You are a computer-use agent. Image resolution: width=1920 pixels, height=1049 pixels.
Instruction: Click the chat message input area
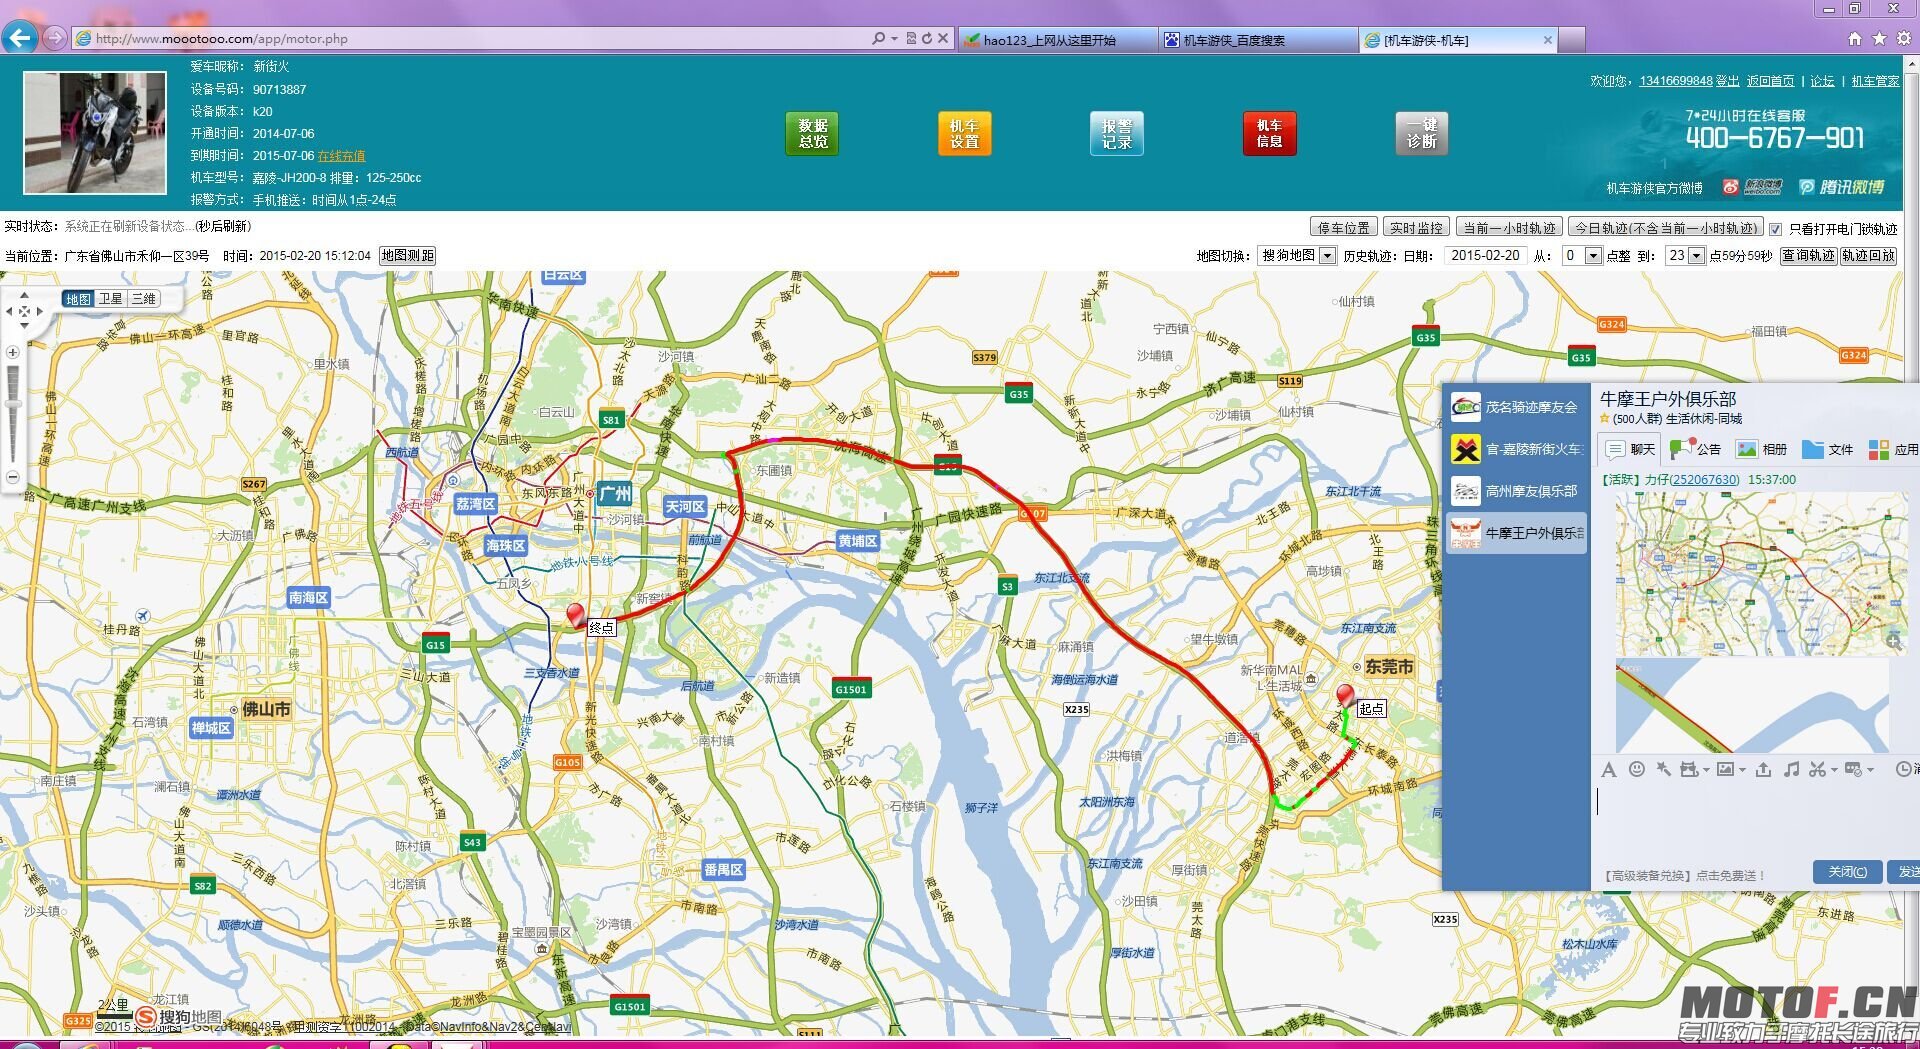[x=1754, y=820]
